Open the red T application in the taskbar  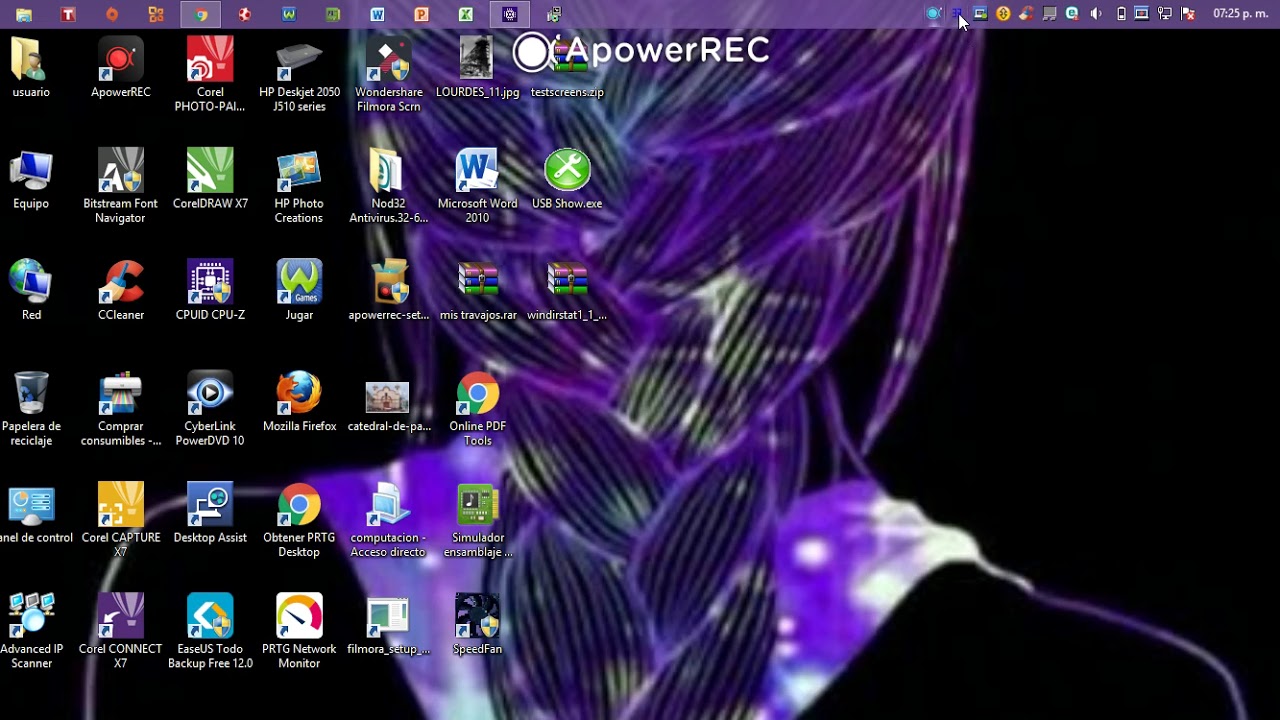(x=68, y=14)
